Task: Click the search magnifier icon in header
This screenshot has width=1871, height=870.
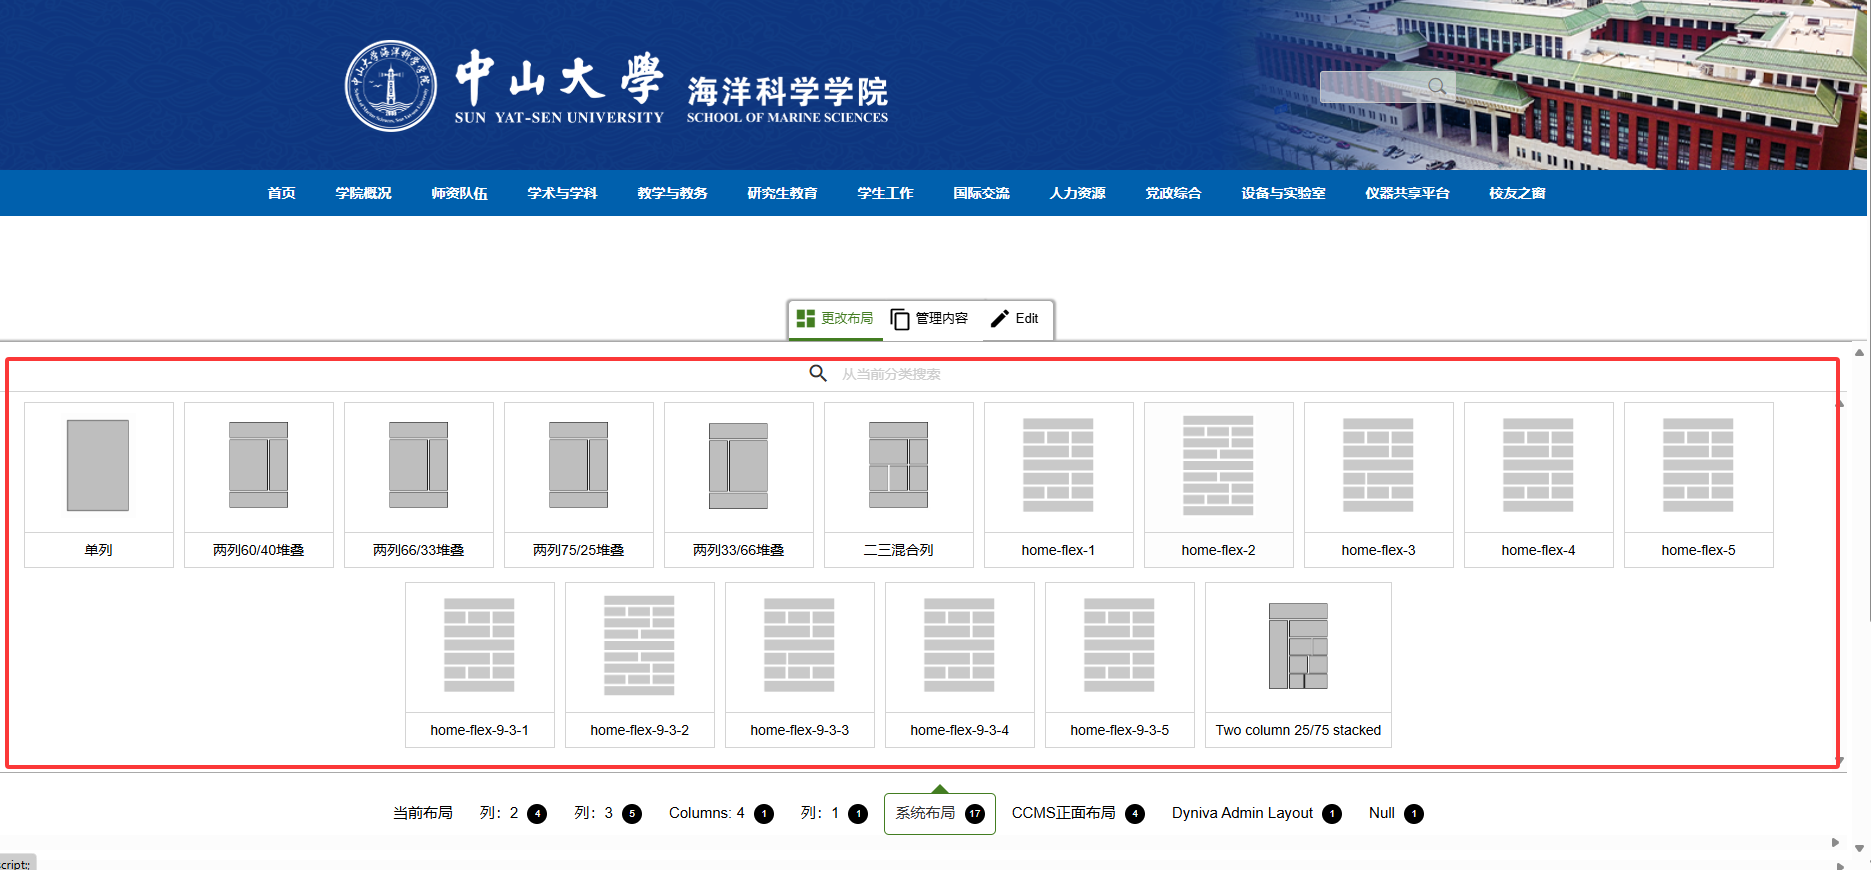Action: (x=1436, y=87)
